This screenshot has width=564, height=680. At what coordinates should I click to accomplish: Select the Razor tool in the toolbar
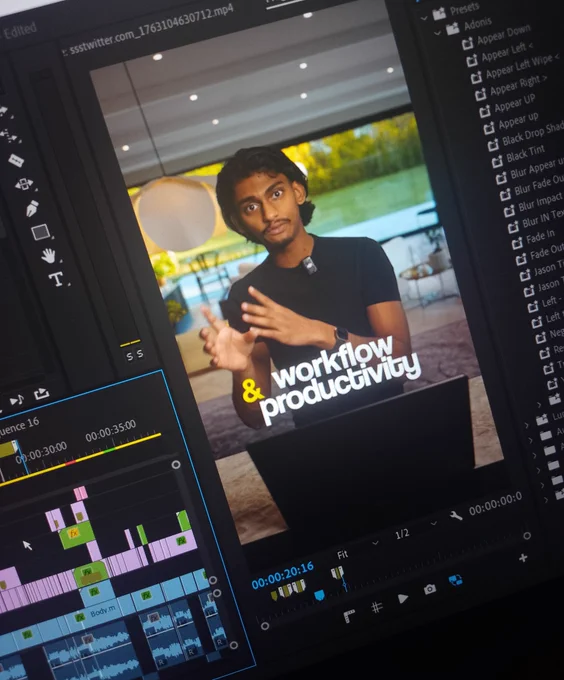tap(16, 160)
